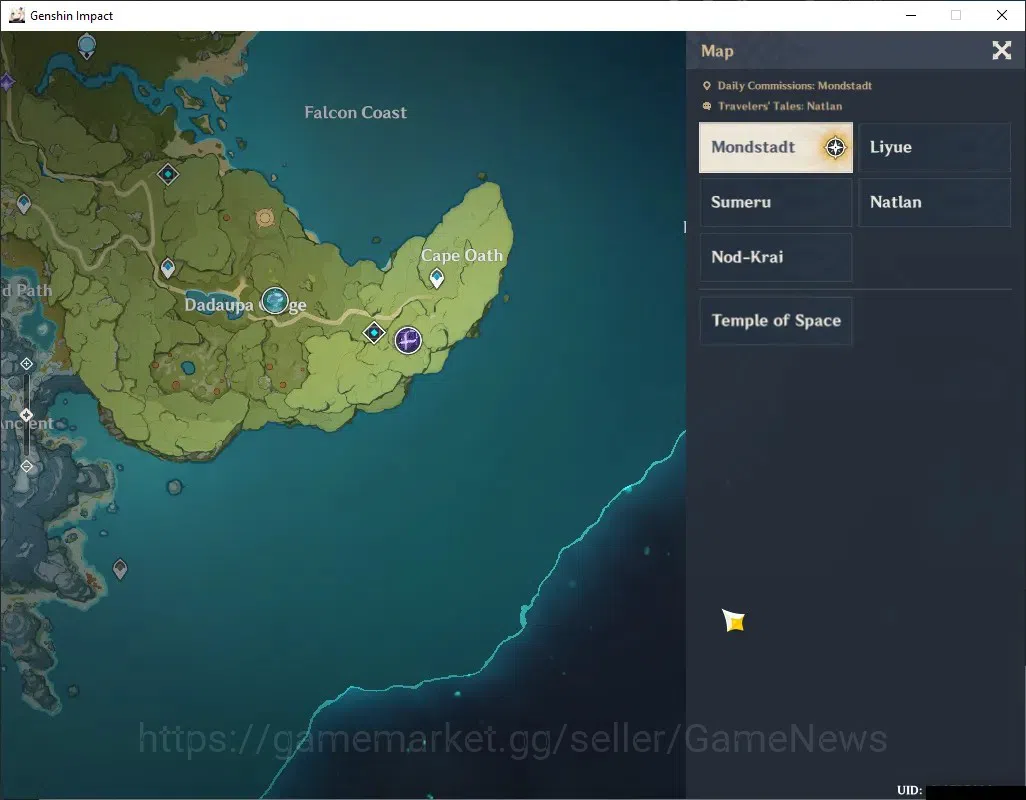Close the Map region panel
The width and height of the screenshot is (1026, 800).
click(1001, 50)
